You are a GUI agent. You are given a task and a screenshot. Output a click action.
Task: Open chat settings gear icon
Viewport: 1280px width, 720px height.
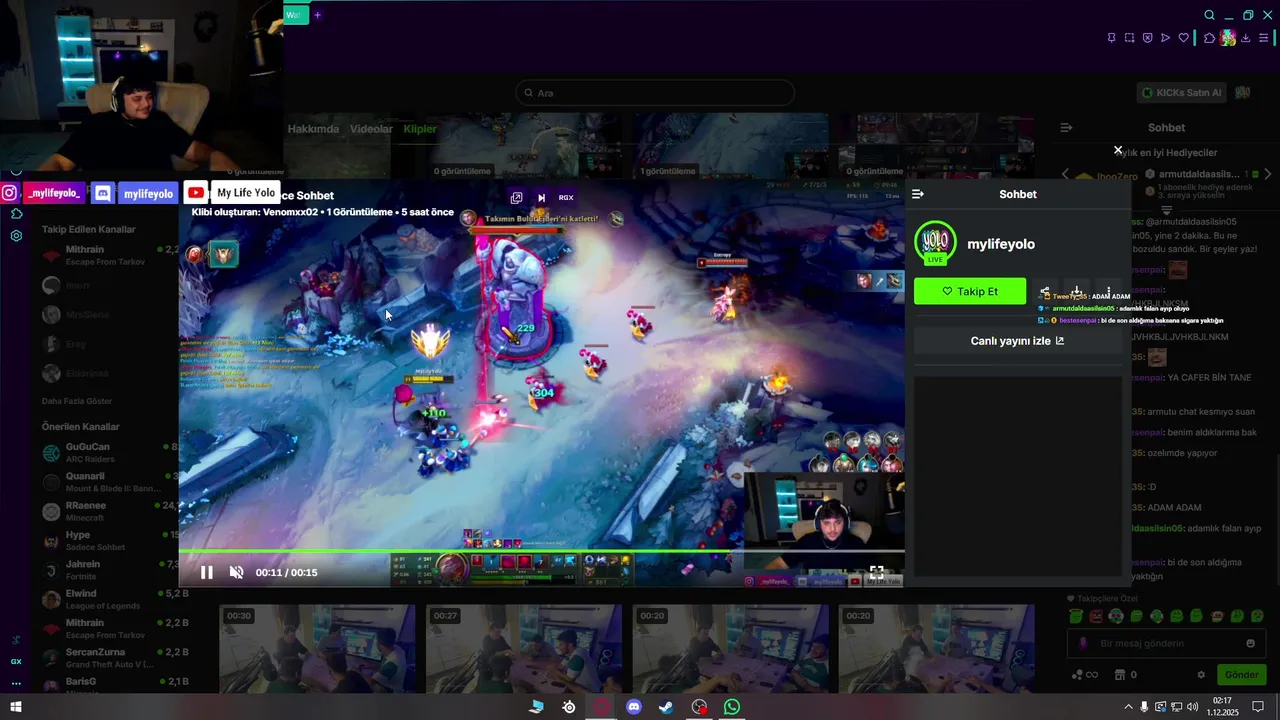click(x=1202, y=674)
